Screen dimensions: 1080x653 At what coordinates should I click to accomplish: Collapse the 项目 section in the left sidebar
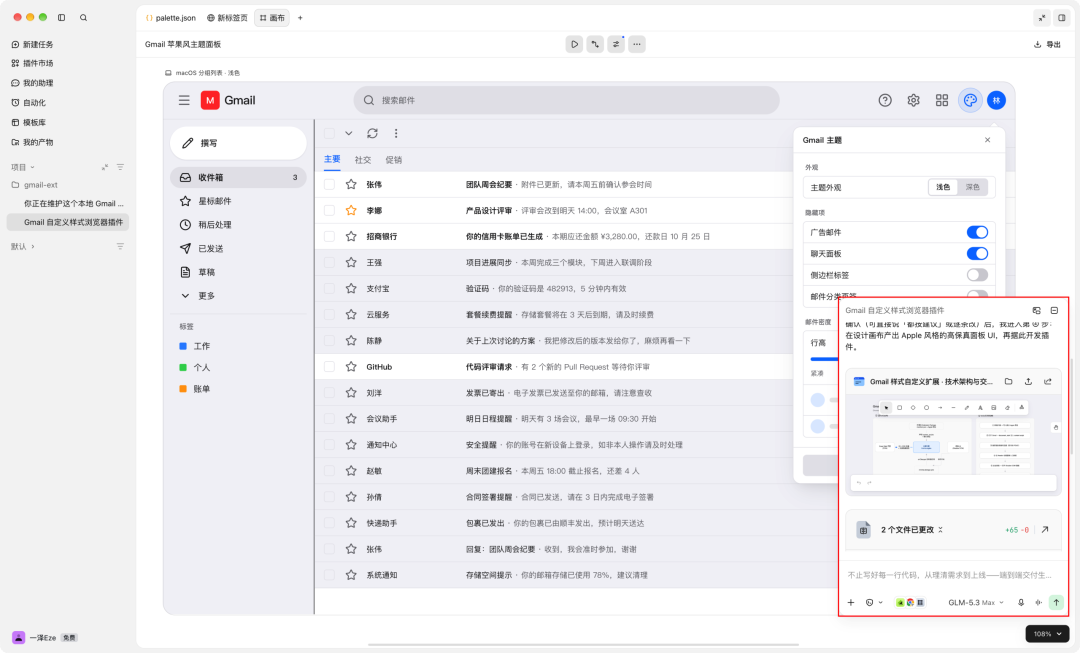click(x=23, y=167)
